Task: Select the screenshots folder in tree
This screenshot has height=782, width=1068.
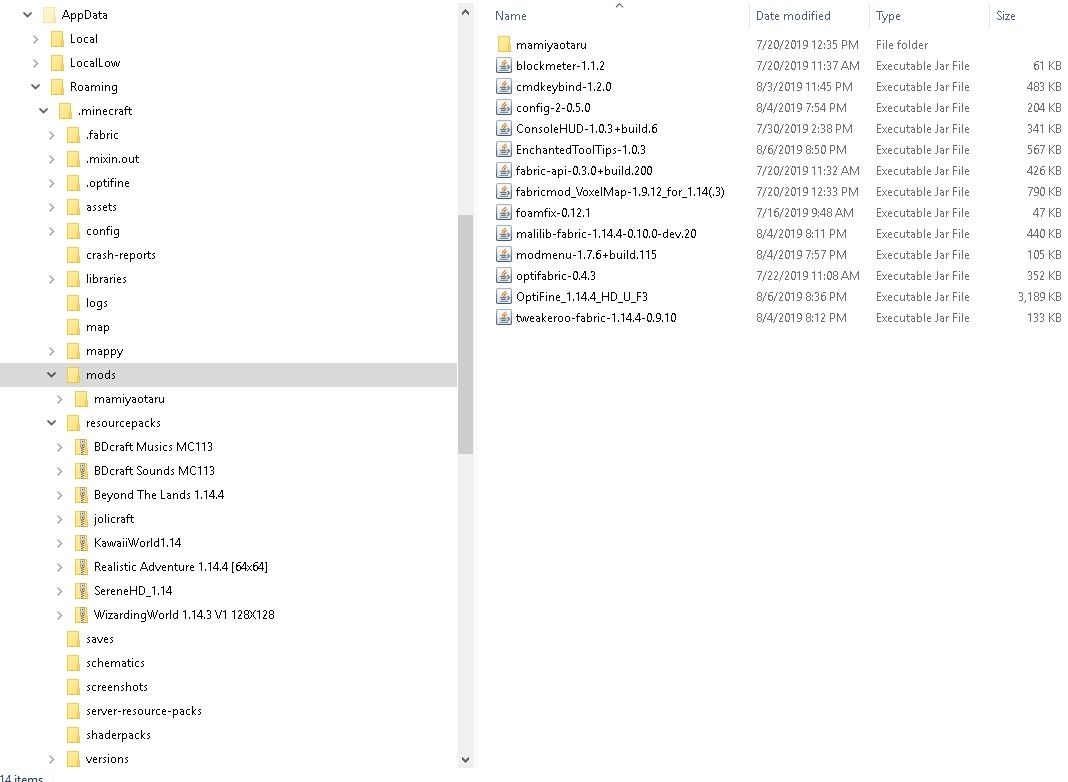Action: click(x=116, y=687)
